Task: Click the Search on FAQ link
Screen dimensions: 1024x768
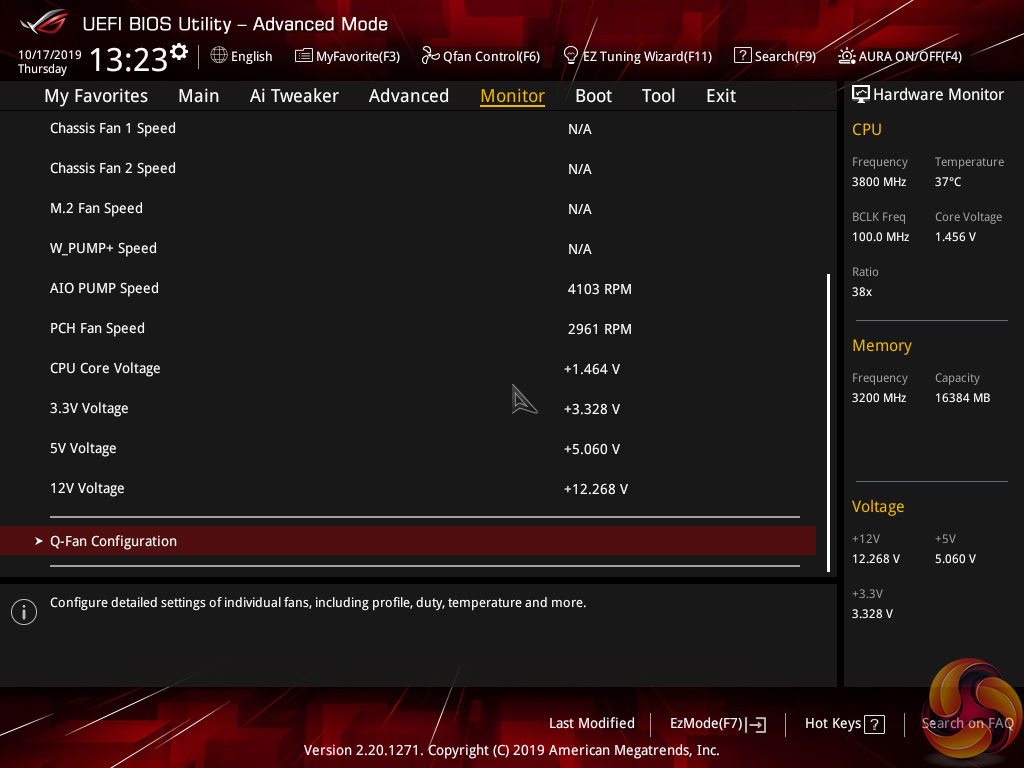Action: (x=967, y=724)
